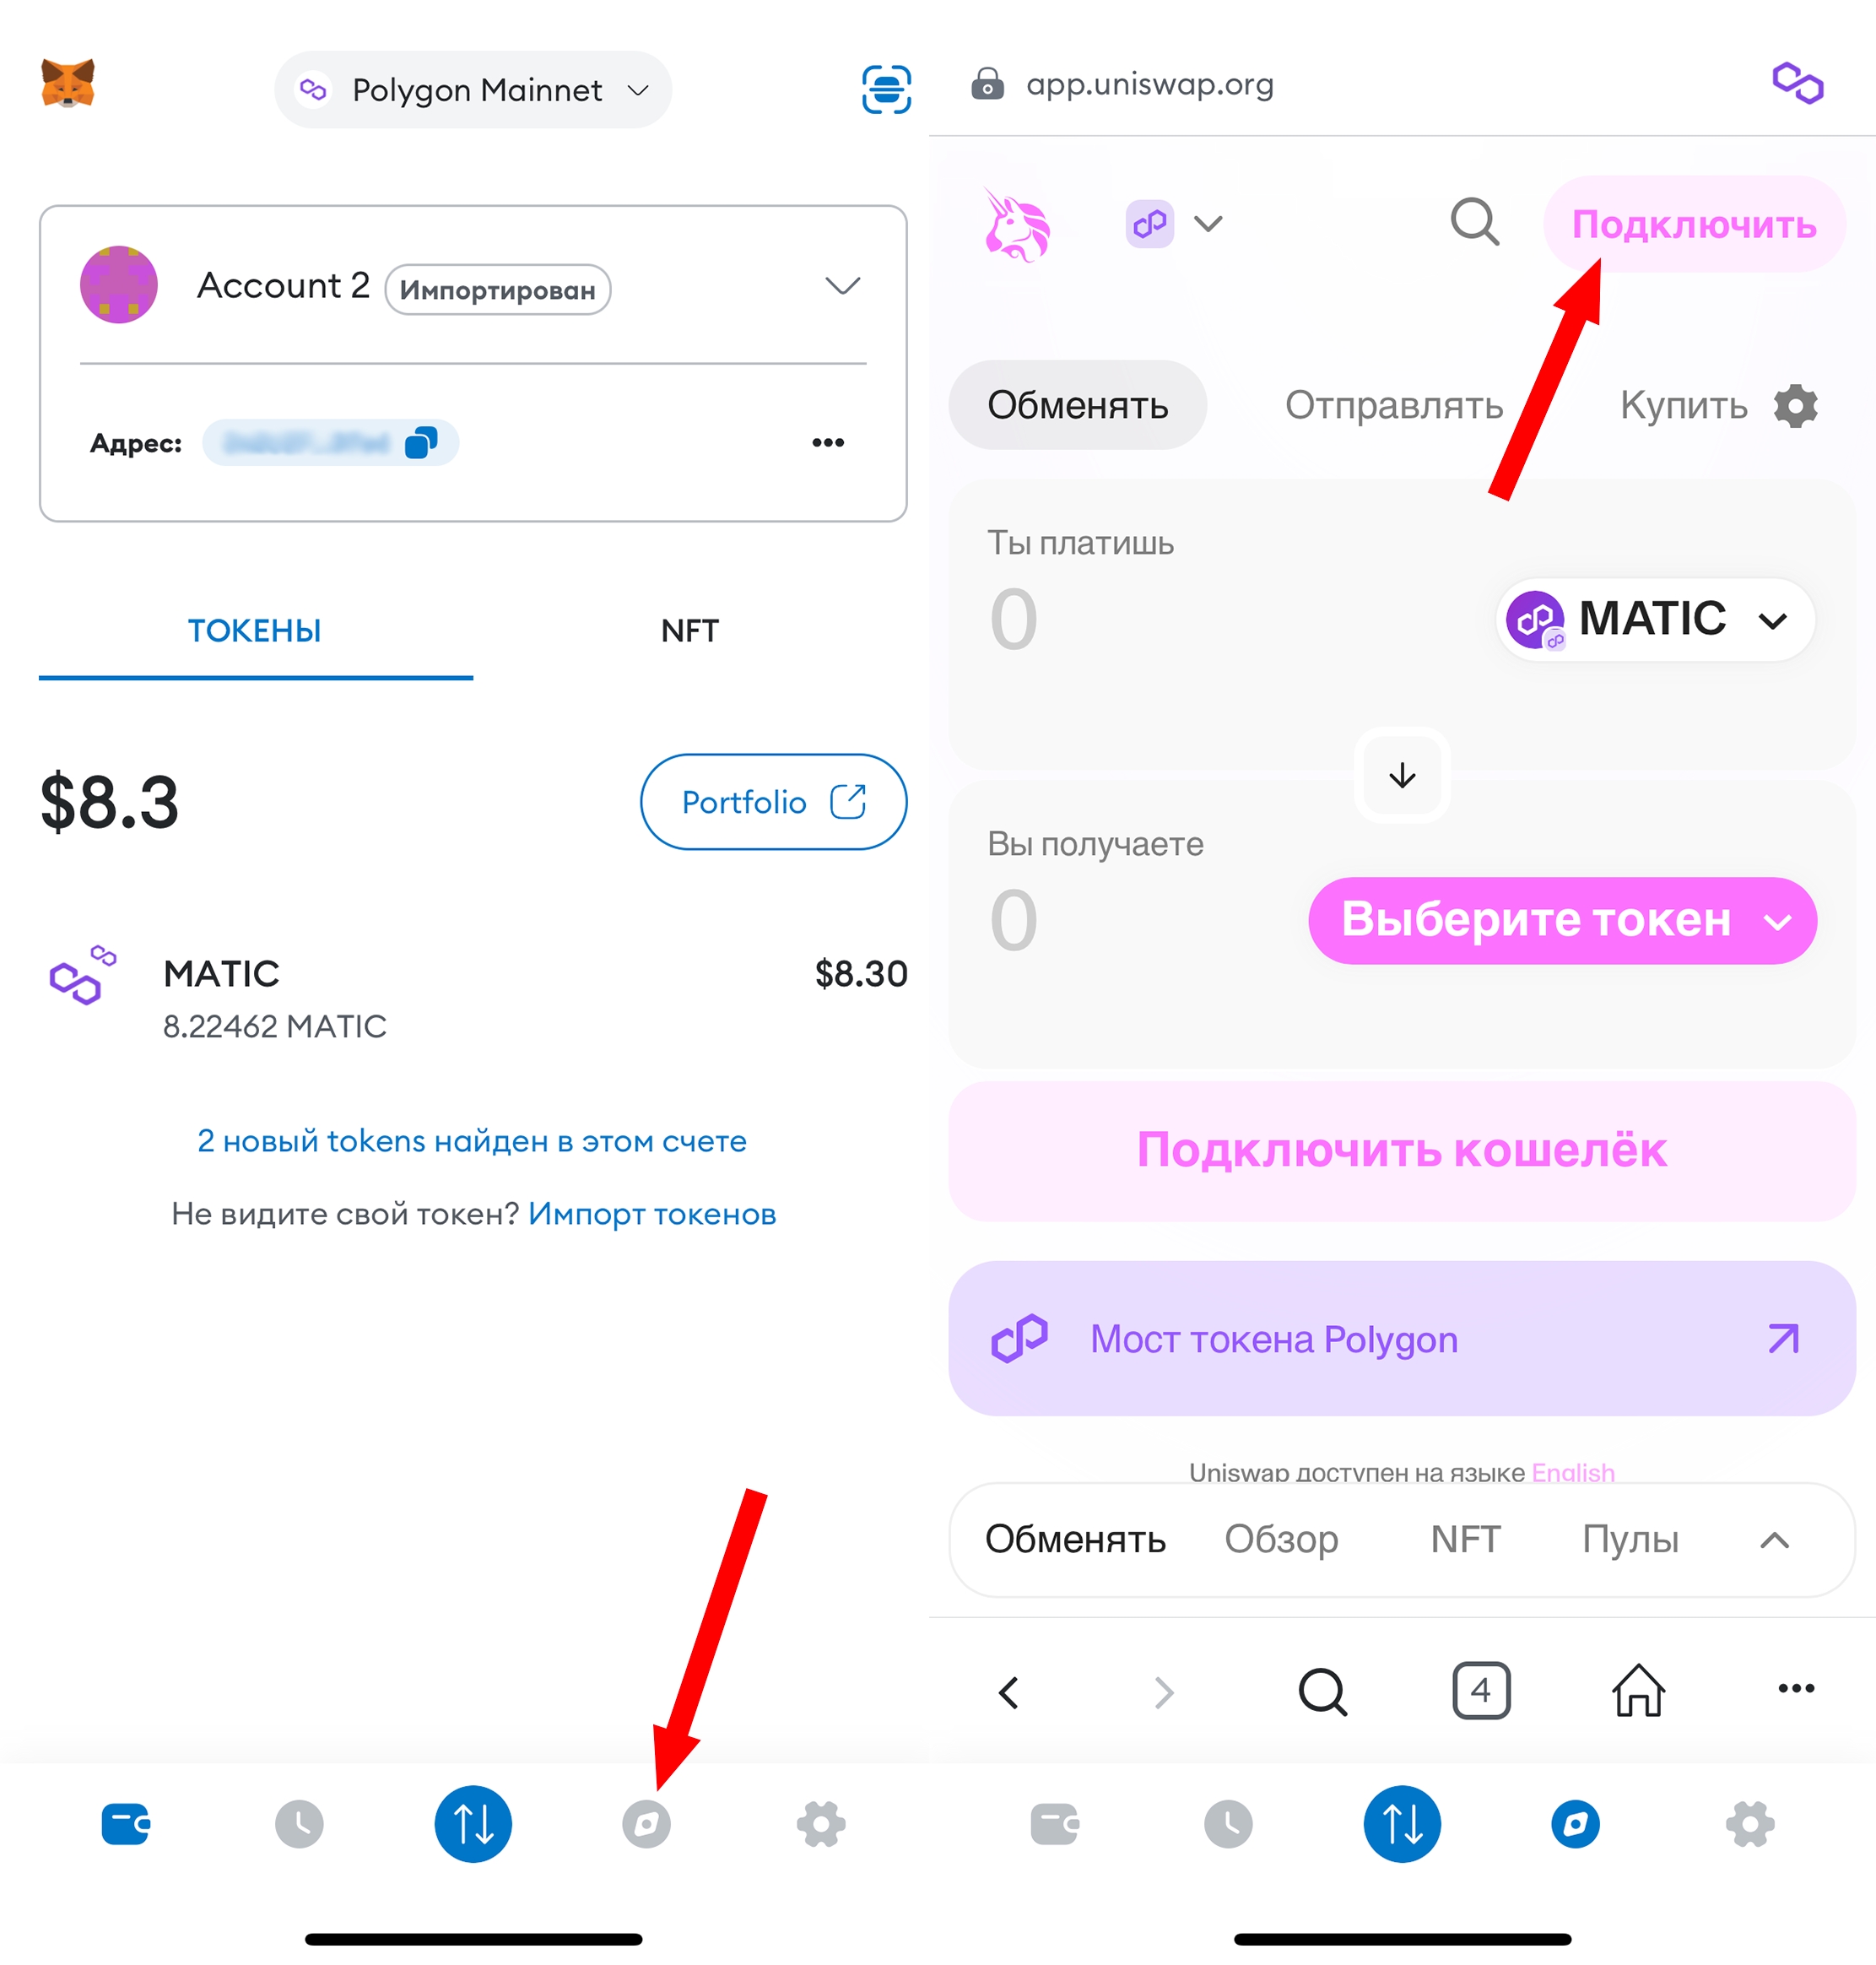Expand the Account 2 selector
1876x1965 pixels.
tap(842, 286)
